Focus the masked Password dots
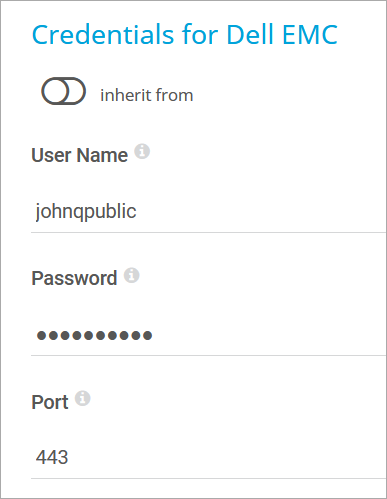 94,335
